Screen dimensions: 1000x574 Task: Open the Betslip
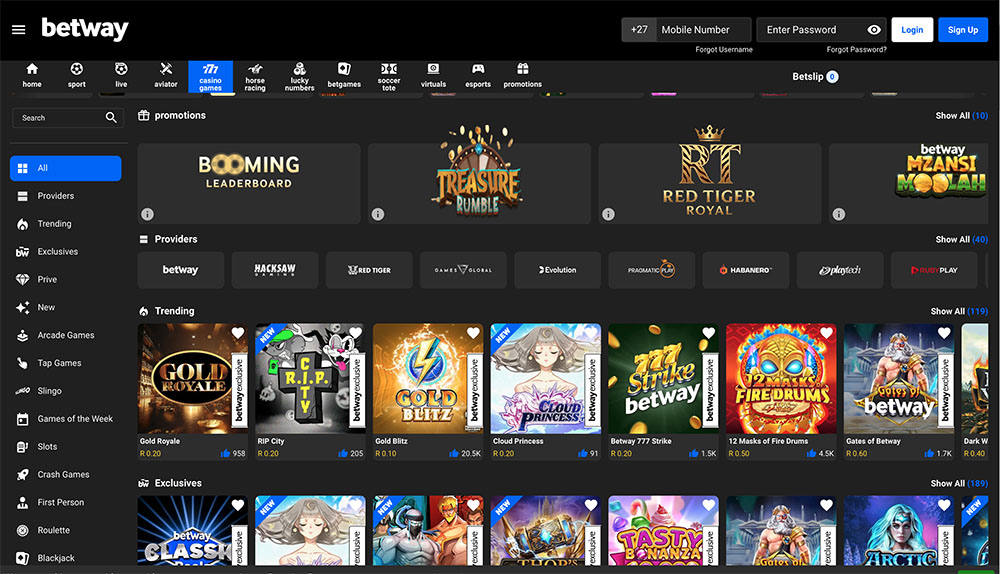coord(815,77)
